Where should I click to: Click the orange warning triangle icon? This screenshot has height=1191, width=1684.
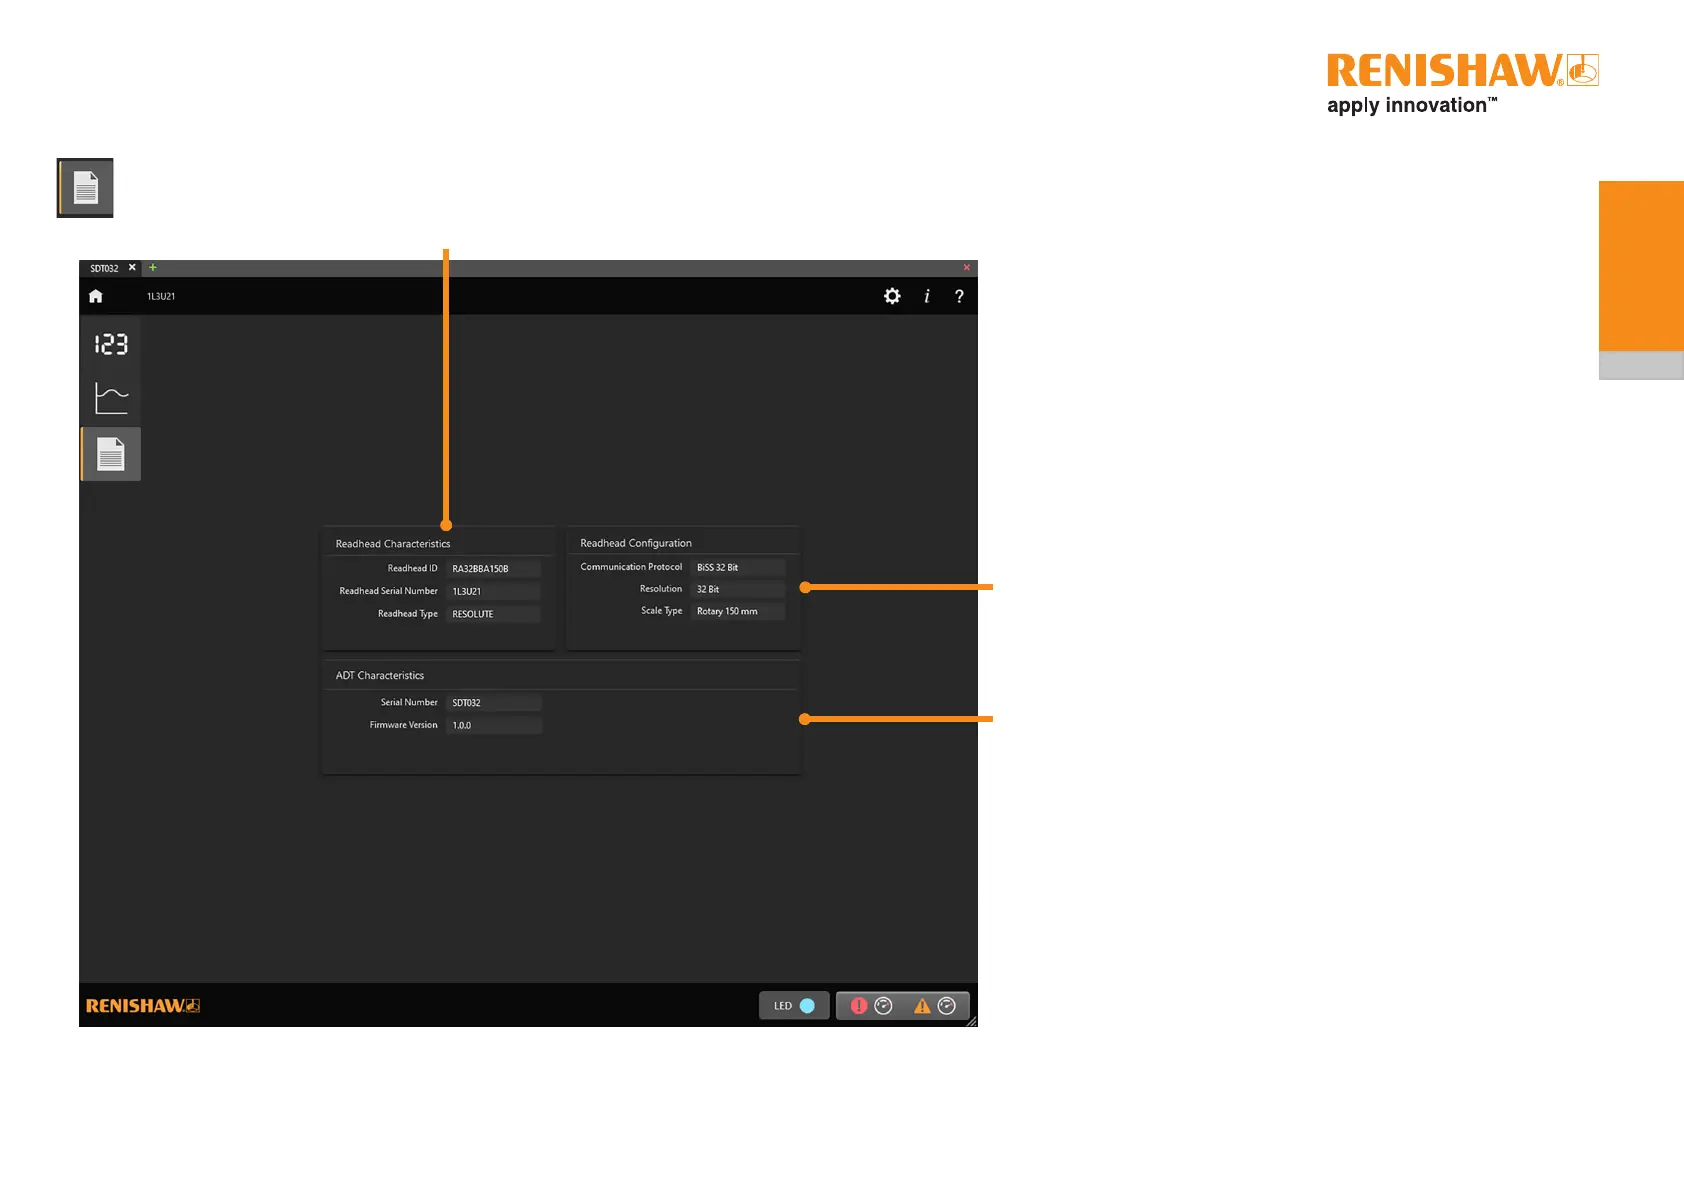click(x=922, y=1006)
